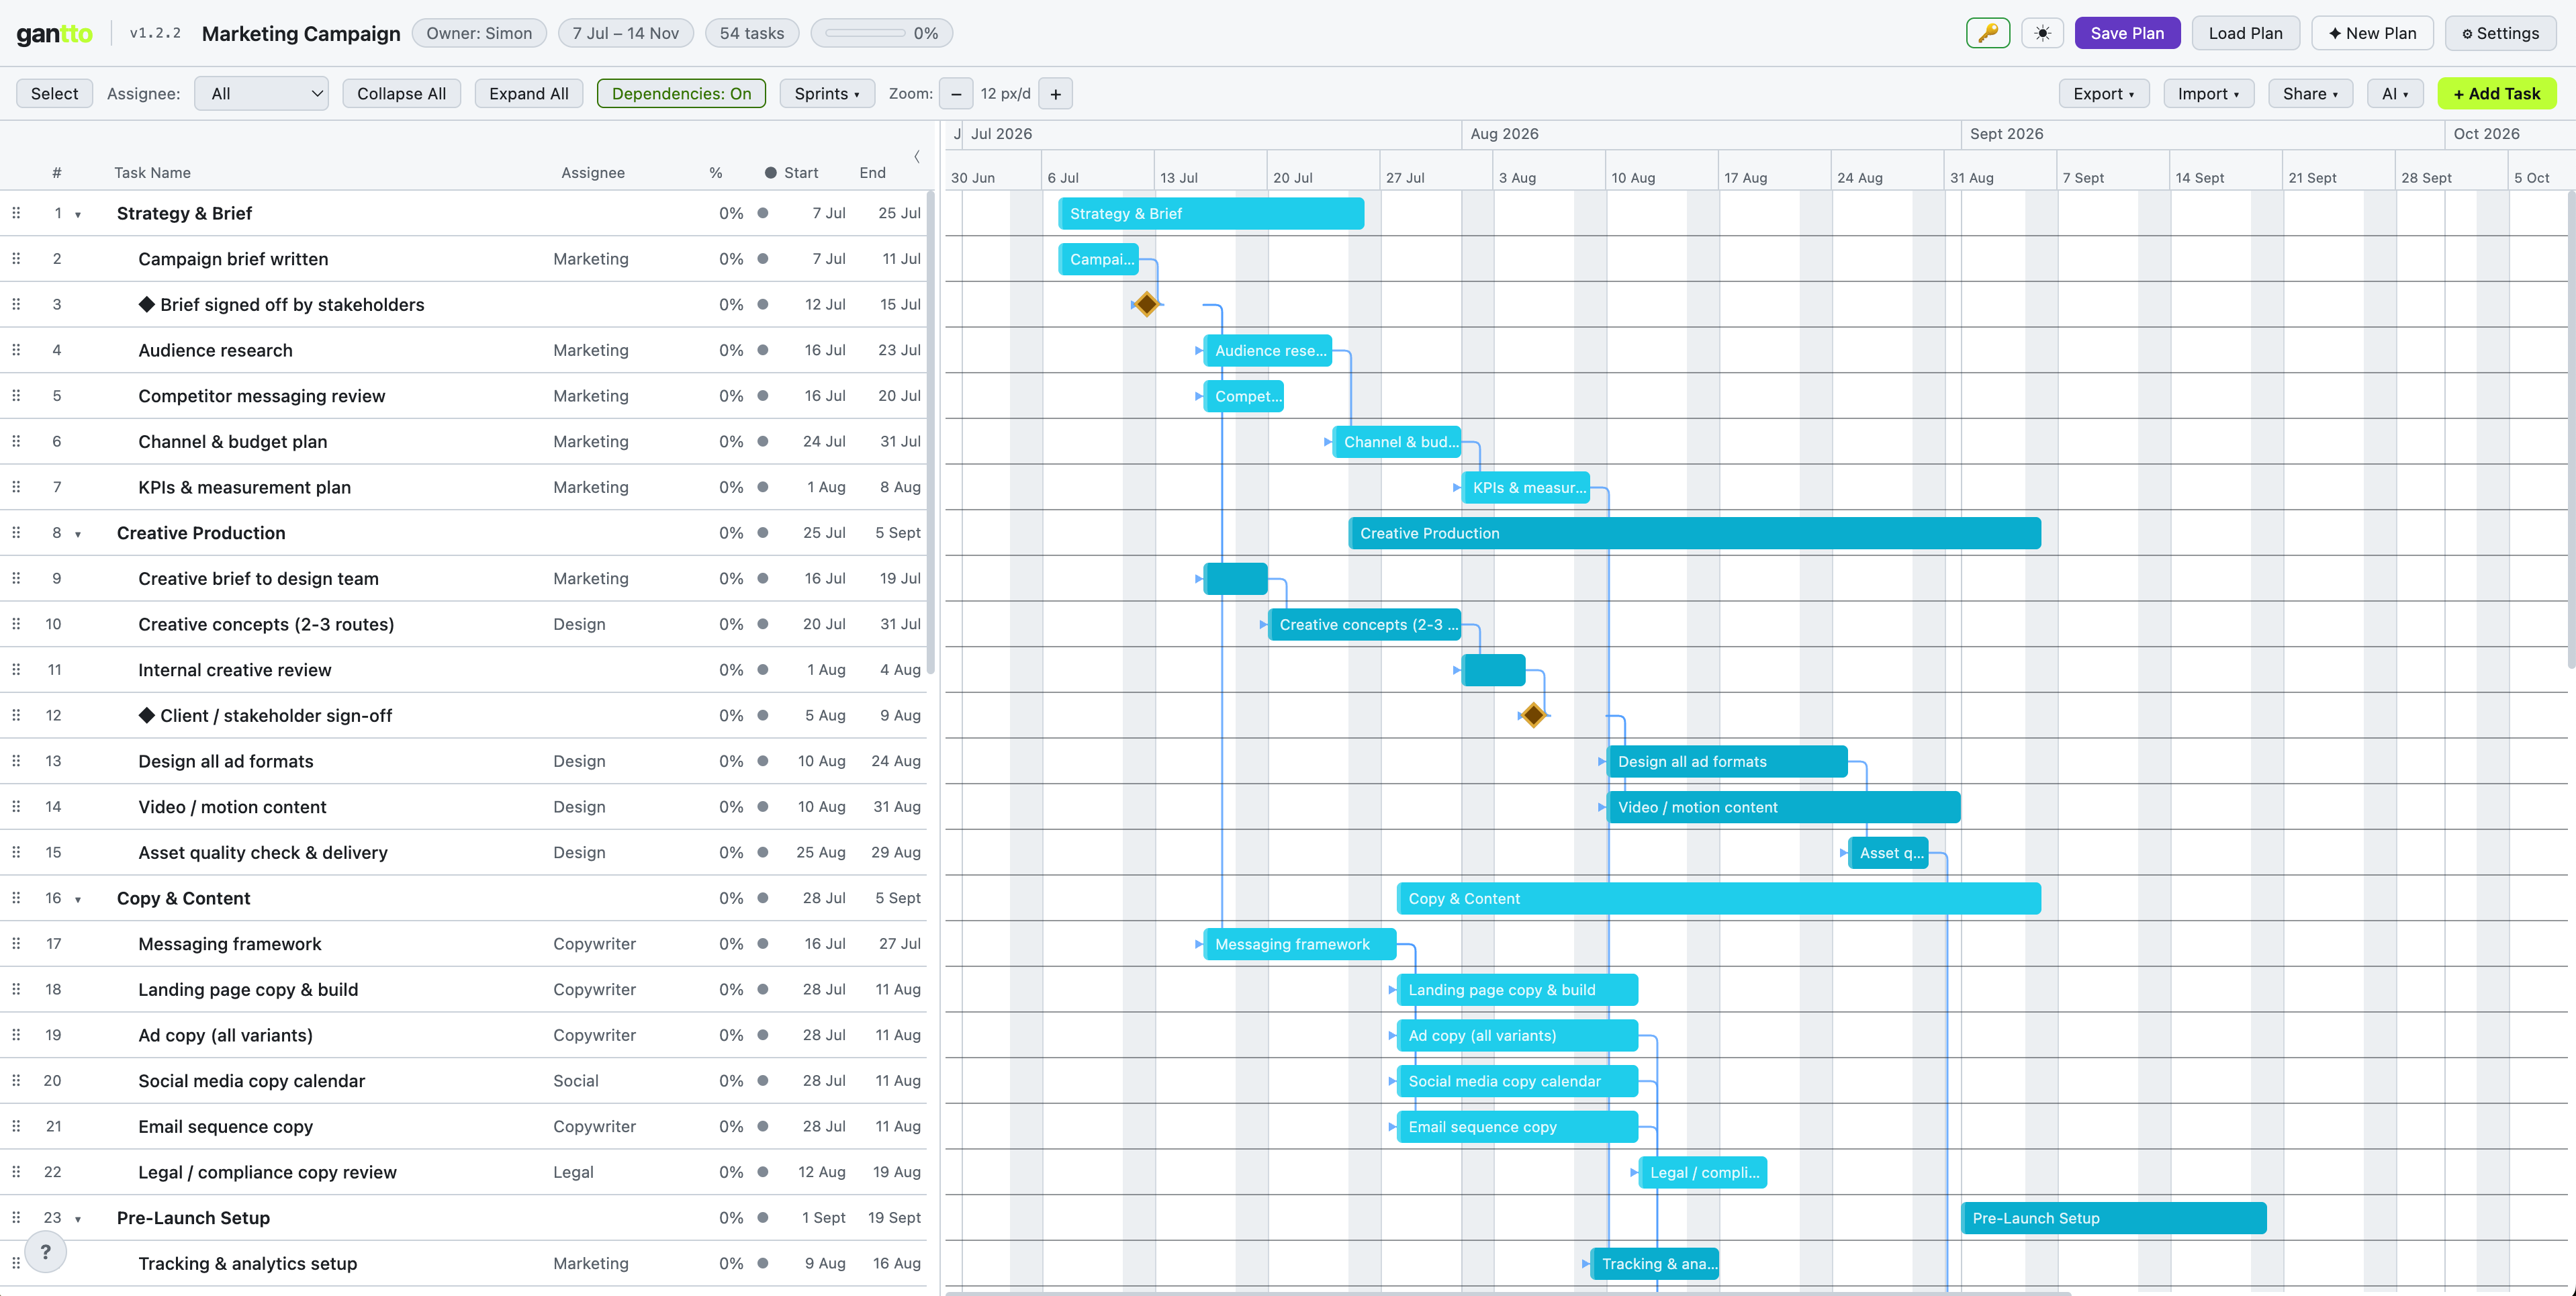Viewport: 2576px width, 1296px height.
Task: Collapse the Creative Production group
Action: 78,534
